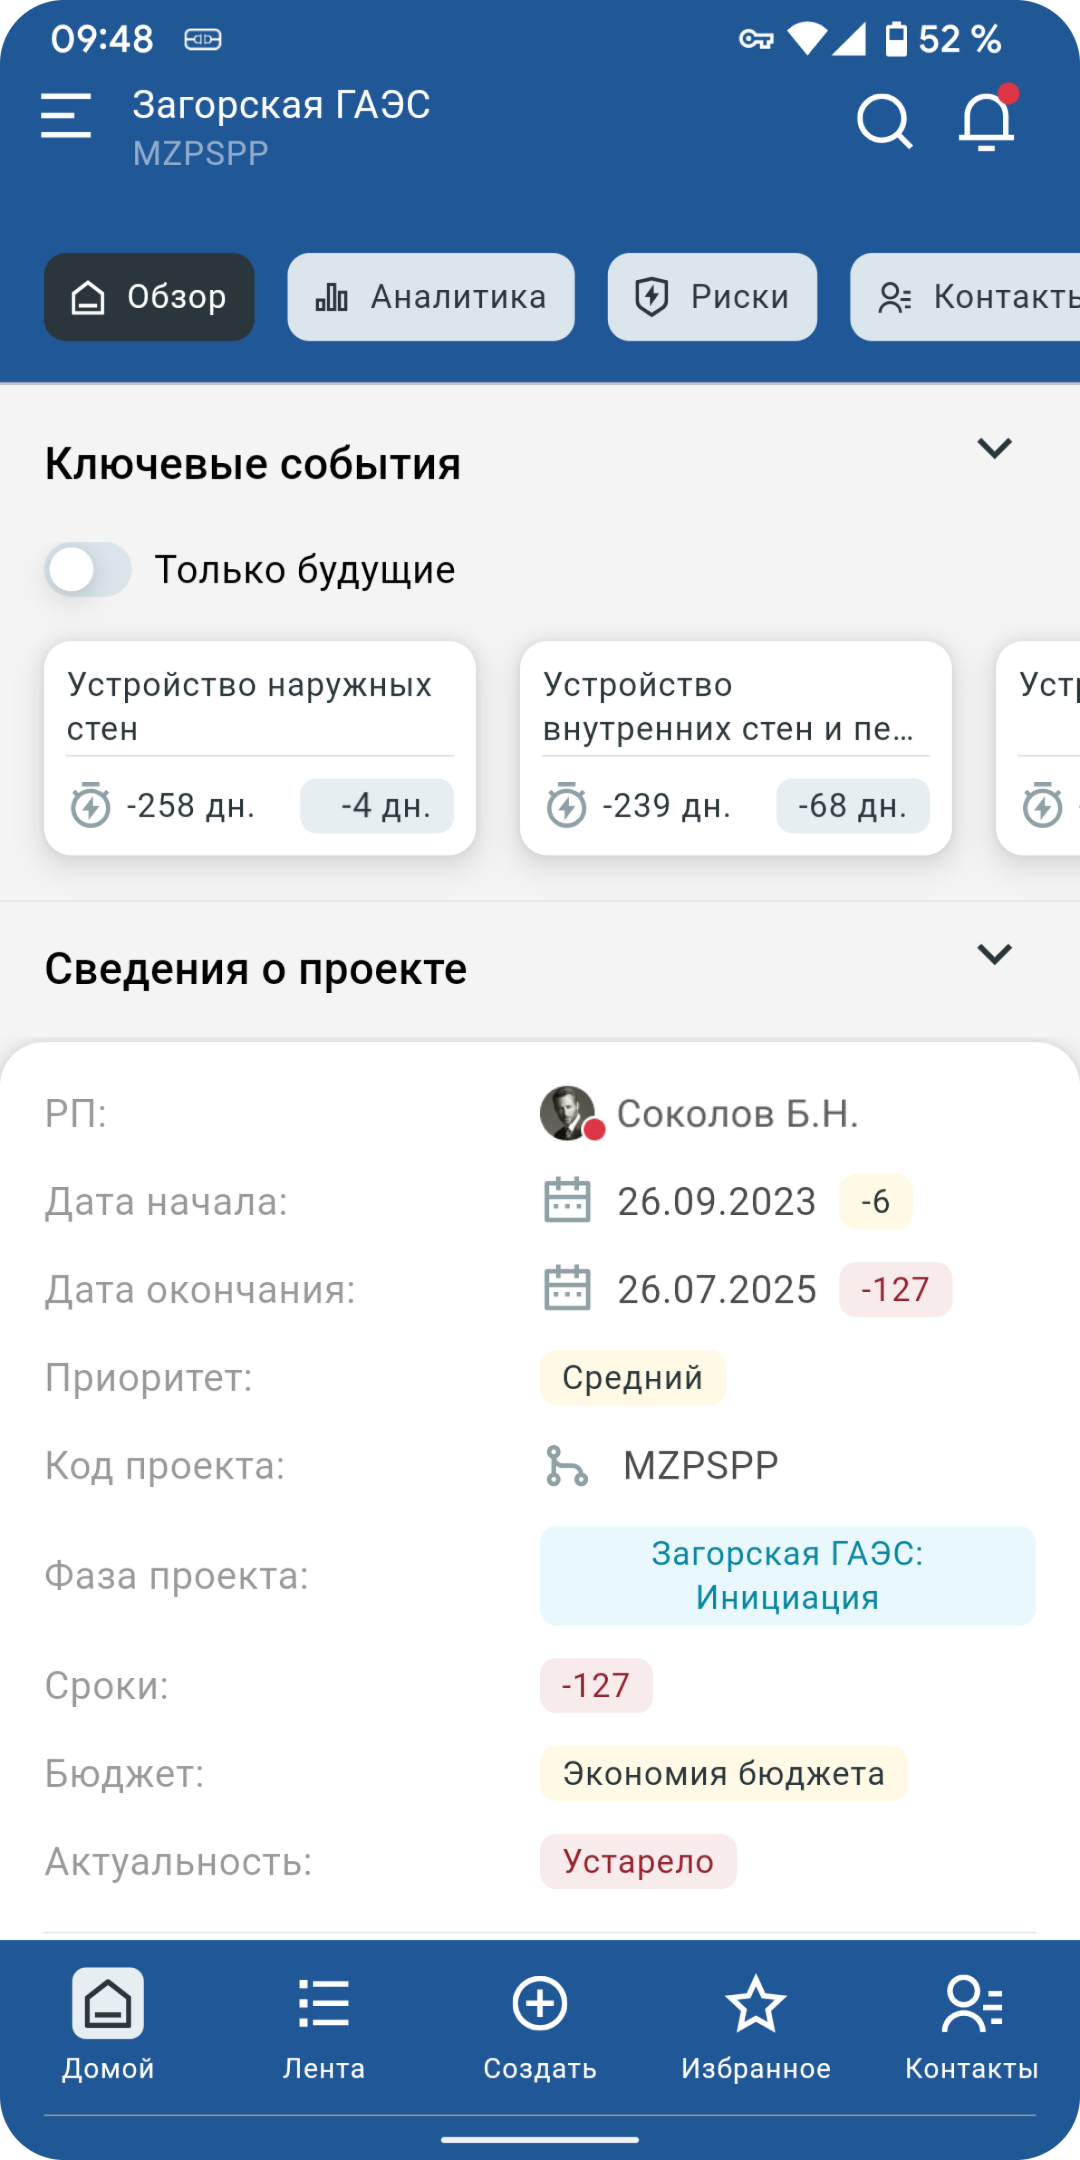Tap the calendar icon beside 26.07.2025
The image size is (1080, 2160).
567,1289
